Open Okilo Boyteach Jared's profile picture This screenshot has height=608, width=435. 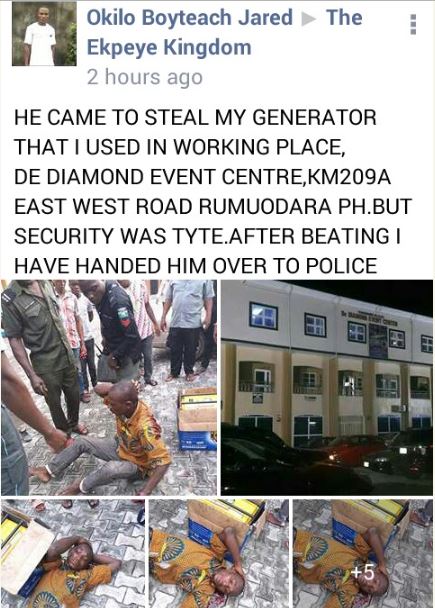(44, 33)
